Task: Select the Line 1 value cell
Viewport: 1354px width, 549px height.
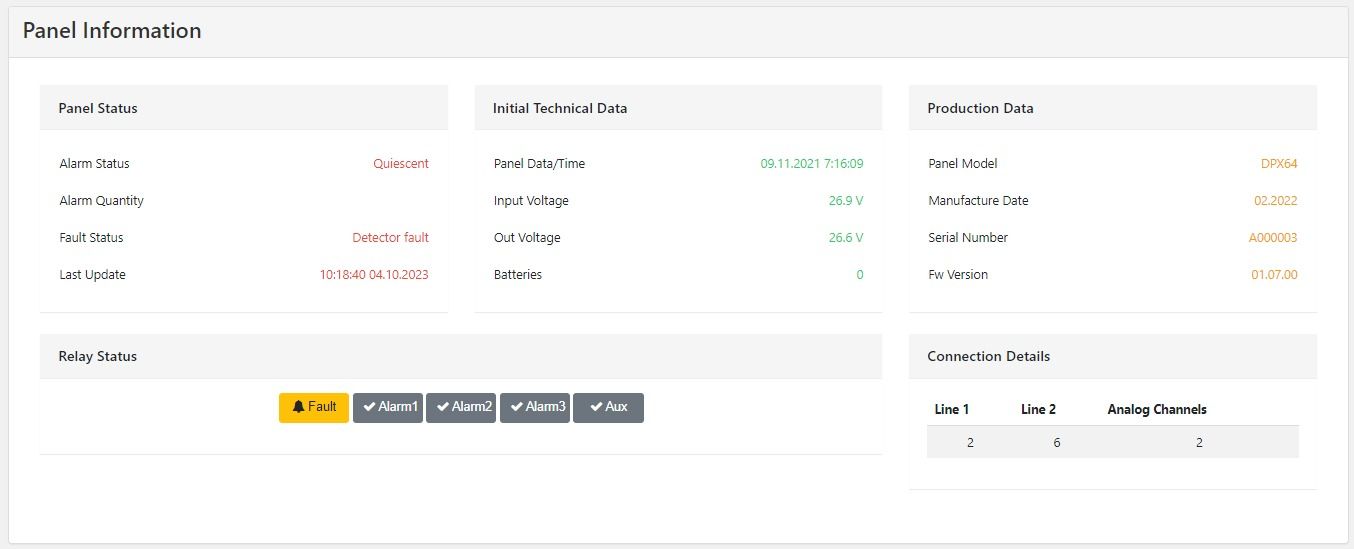Action: tap(970, 442)
